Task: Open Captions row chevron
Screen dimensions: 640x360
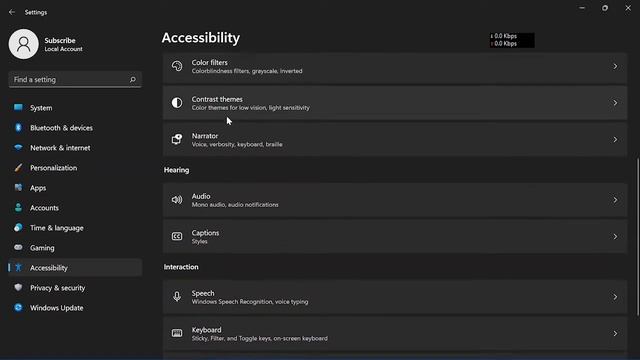Action: pos(615,236)
